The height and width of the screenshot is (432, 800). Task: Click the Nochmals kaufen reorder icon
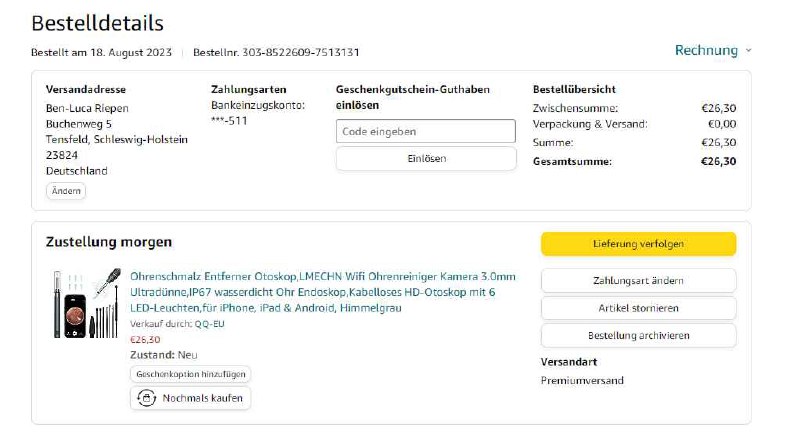146,398
